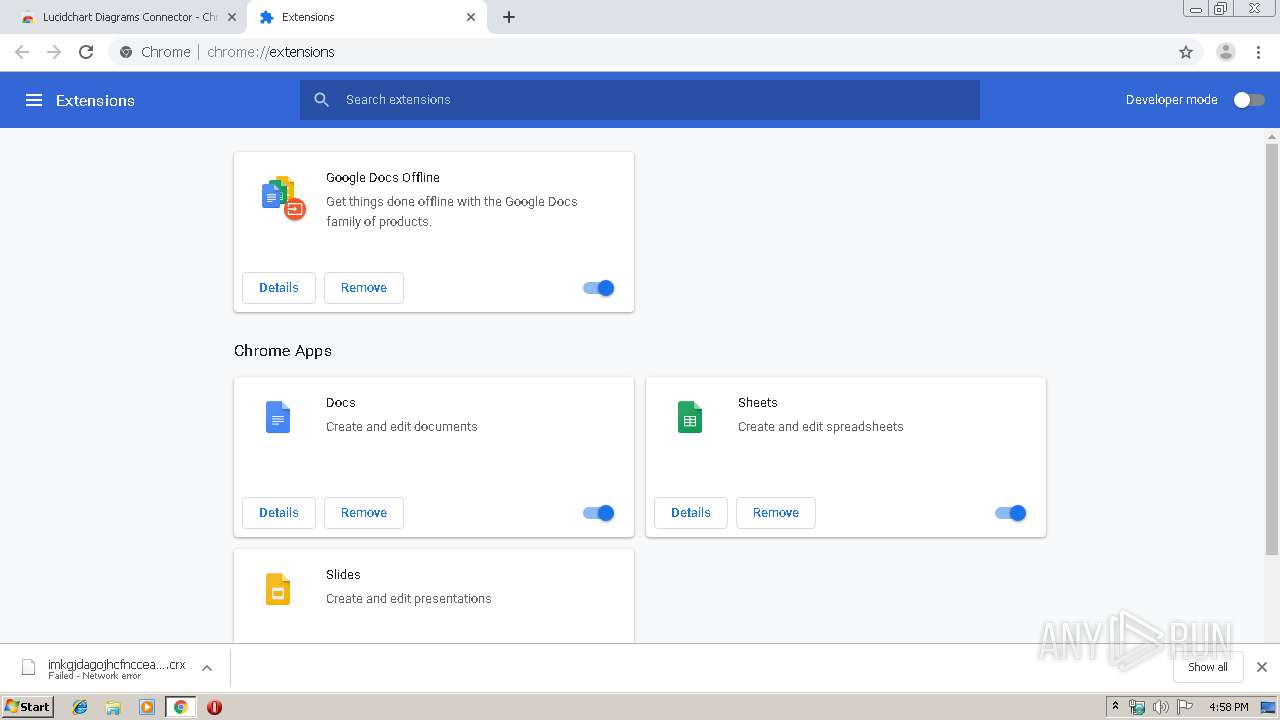The width and height of the screenshot is (1280, 720).
Task: Close the Lucidchart Diagrams Connector tab
Action: [232, 17]
